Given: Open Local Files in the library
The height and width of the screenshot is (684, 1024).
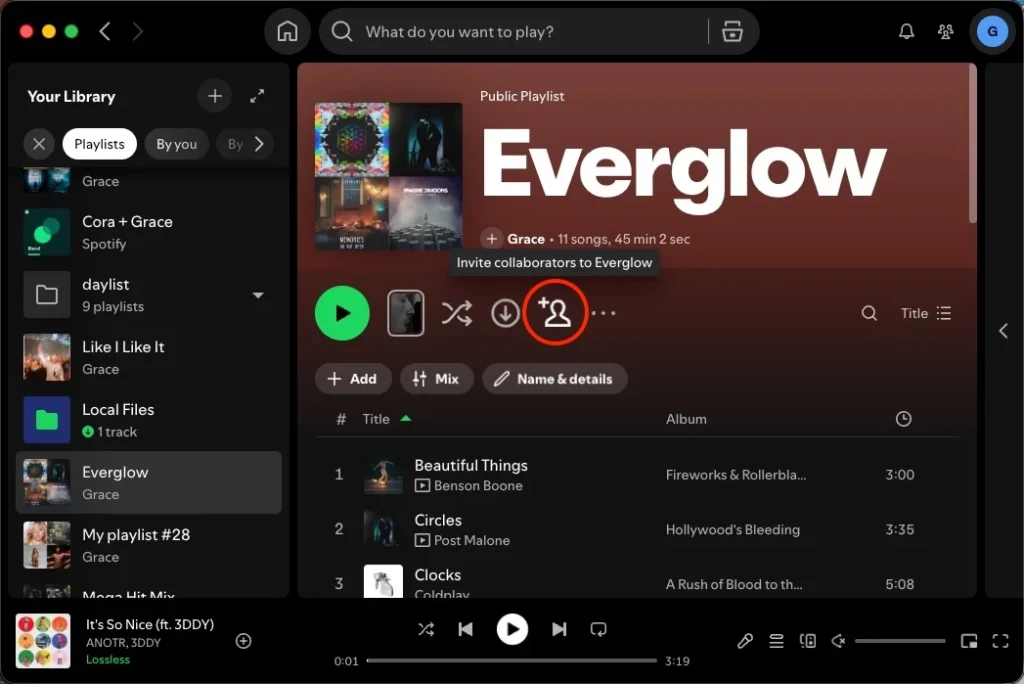Looking at the screenshot, I should point(149,420).
